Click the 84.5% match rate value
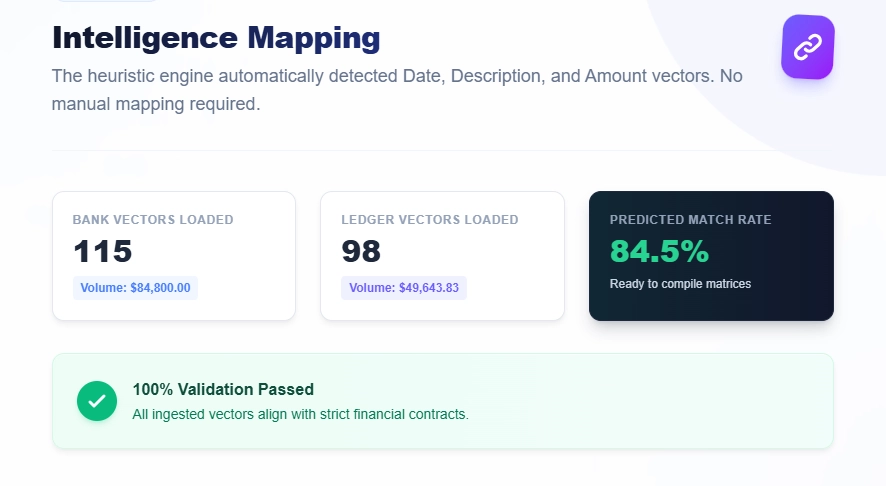 659,251
